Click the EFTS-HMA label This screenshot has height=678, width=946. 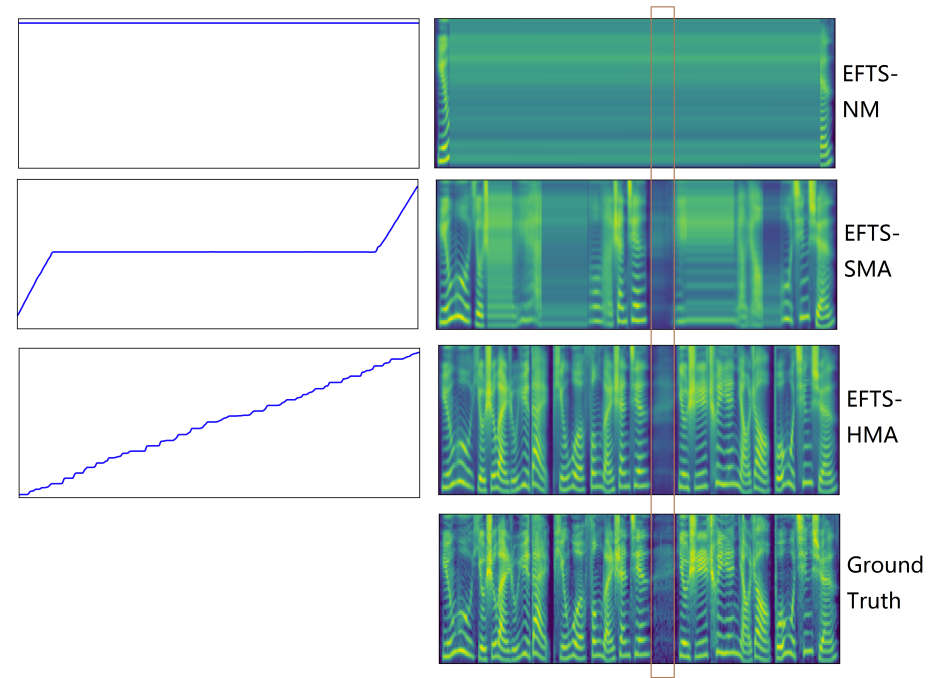[x=874, y=417]
